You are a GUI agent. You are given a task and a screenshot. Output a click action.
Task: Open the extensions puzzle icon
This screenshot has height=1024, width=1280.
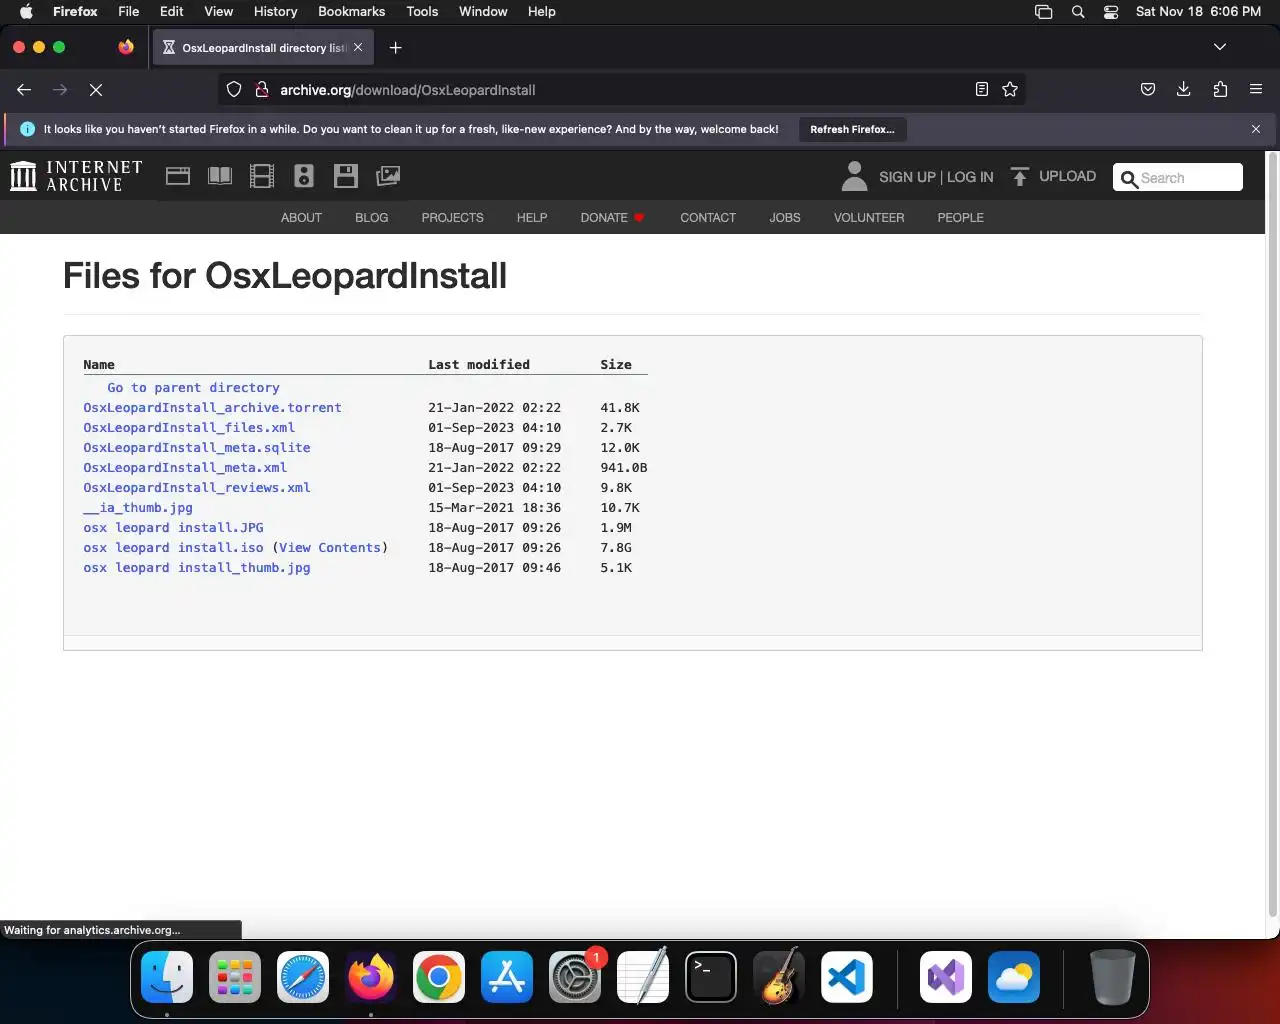pos(1220,90)
